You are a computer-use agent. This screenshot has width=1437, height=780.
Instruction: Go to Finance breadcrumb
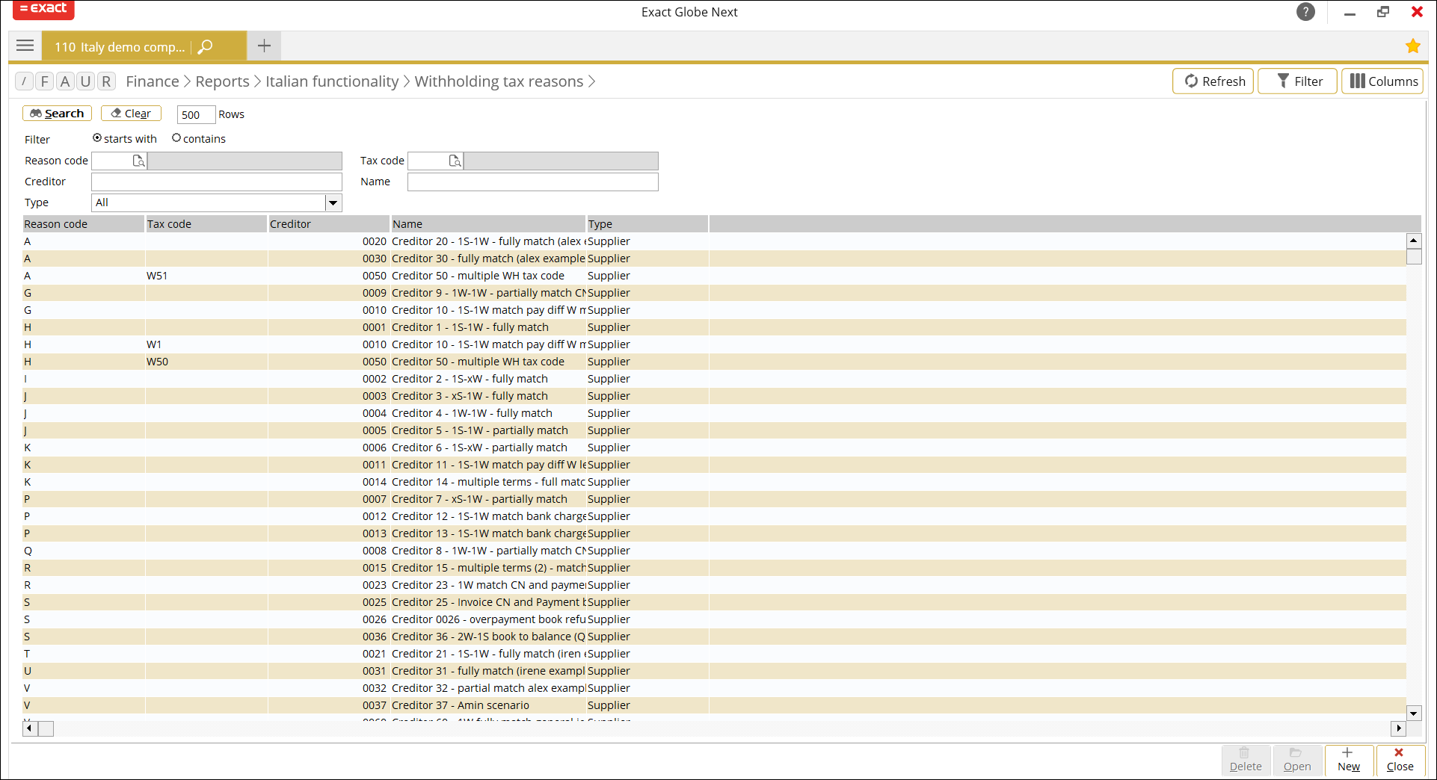click(x=152, y=82)
